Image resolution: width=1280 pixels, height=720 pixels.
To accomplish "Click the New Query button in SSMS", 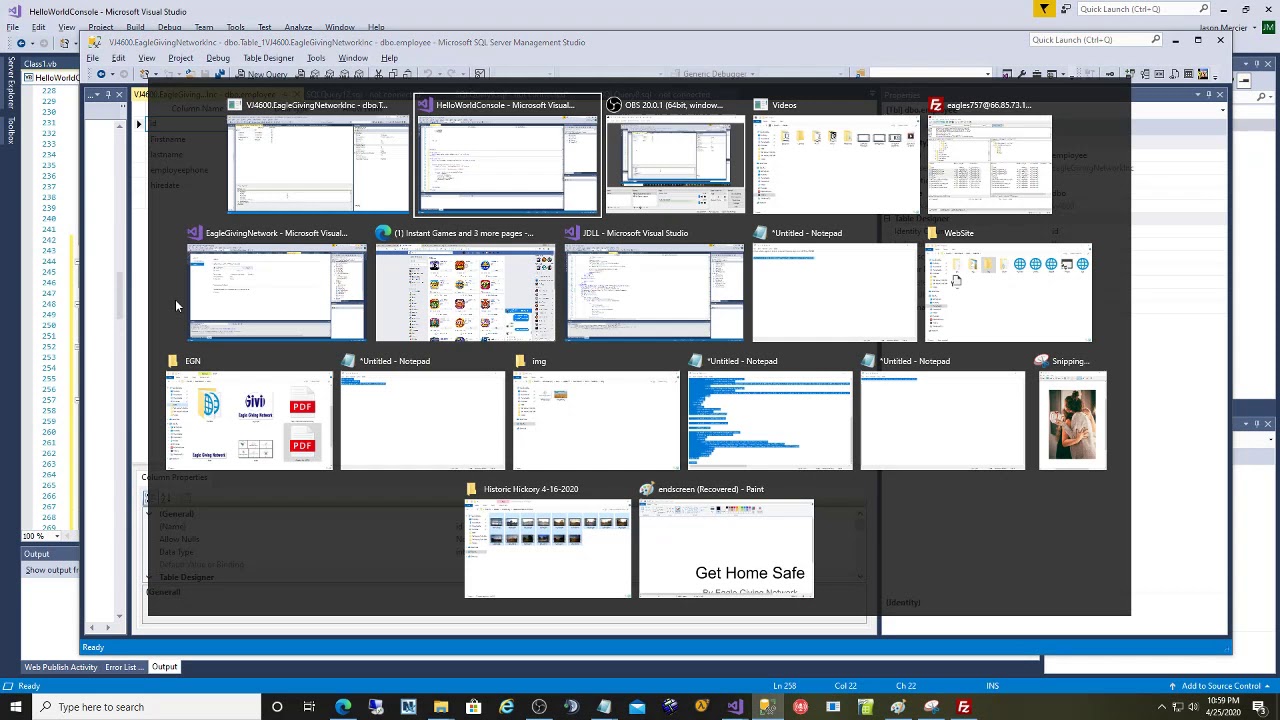I will pos(261,74).
